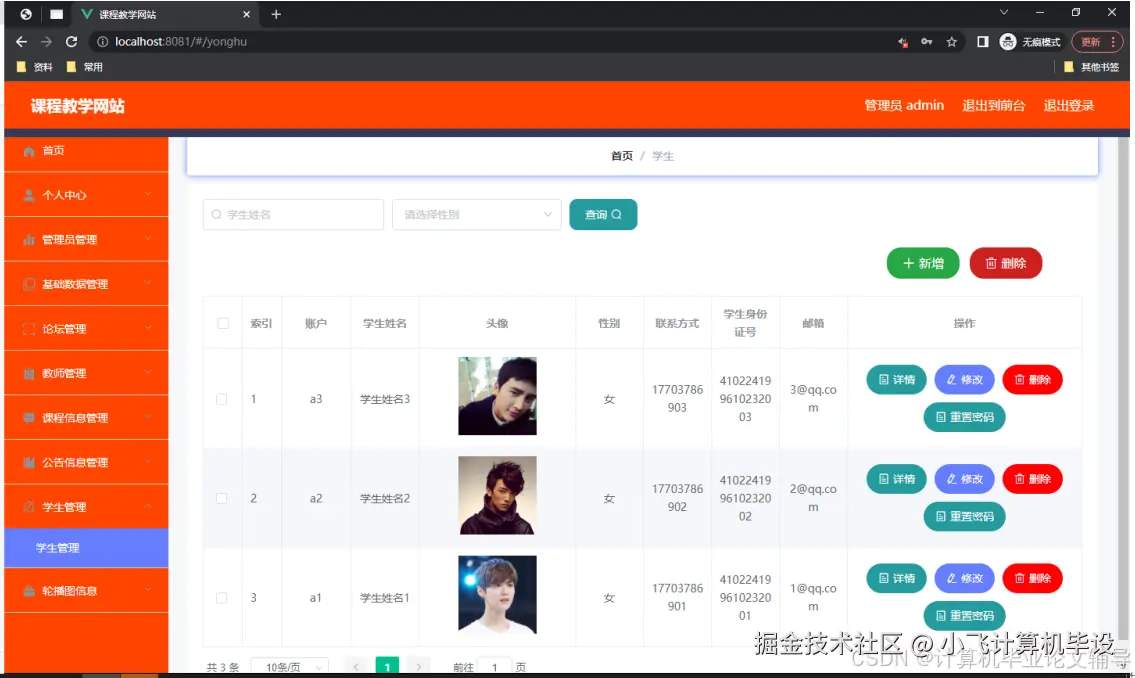Open a new browser tab with plus icon
The height and width of the screenshot is (678, 1135).
(x=276, y=14)
